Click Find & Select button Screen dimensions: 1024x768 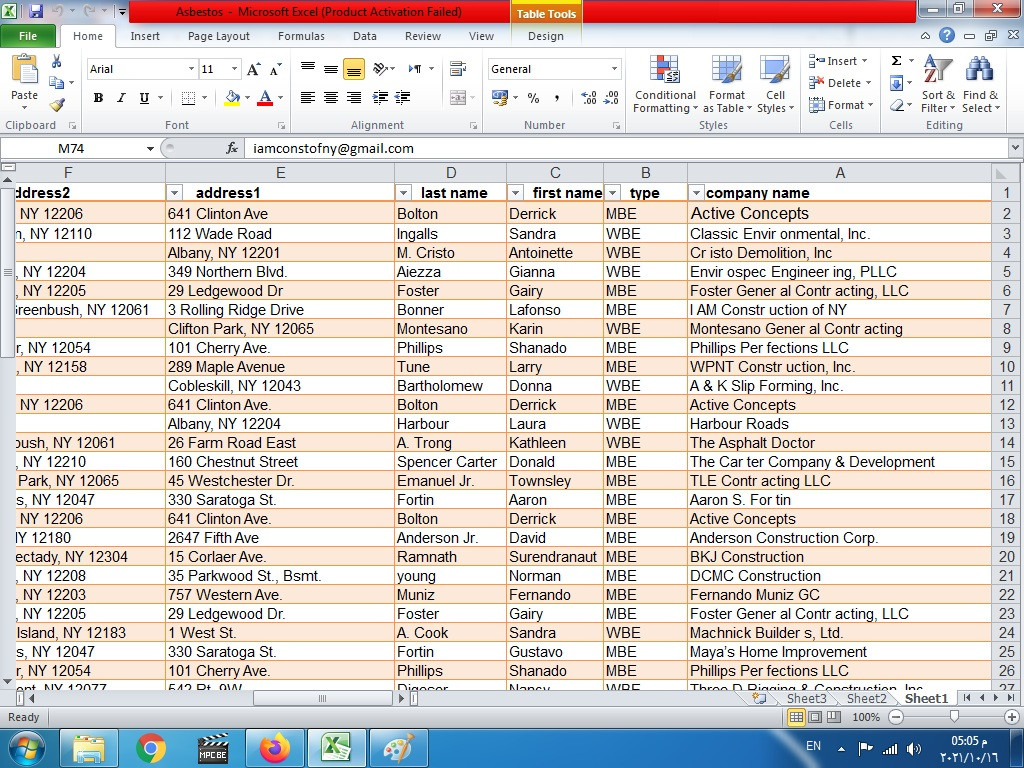[980, 84]
